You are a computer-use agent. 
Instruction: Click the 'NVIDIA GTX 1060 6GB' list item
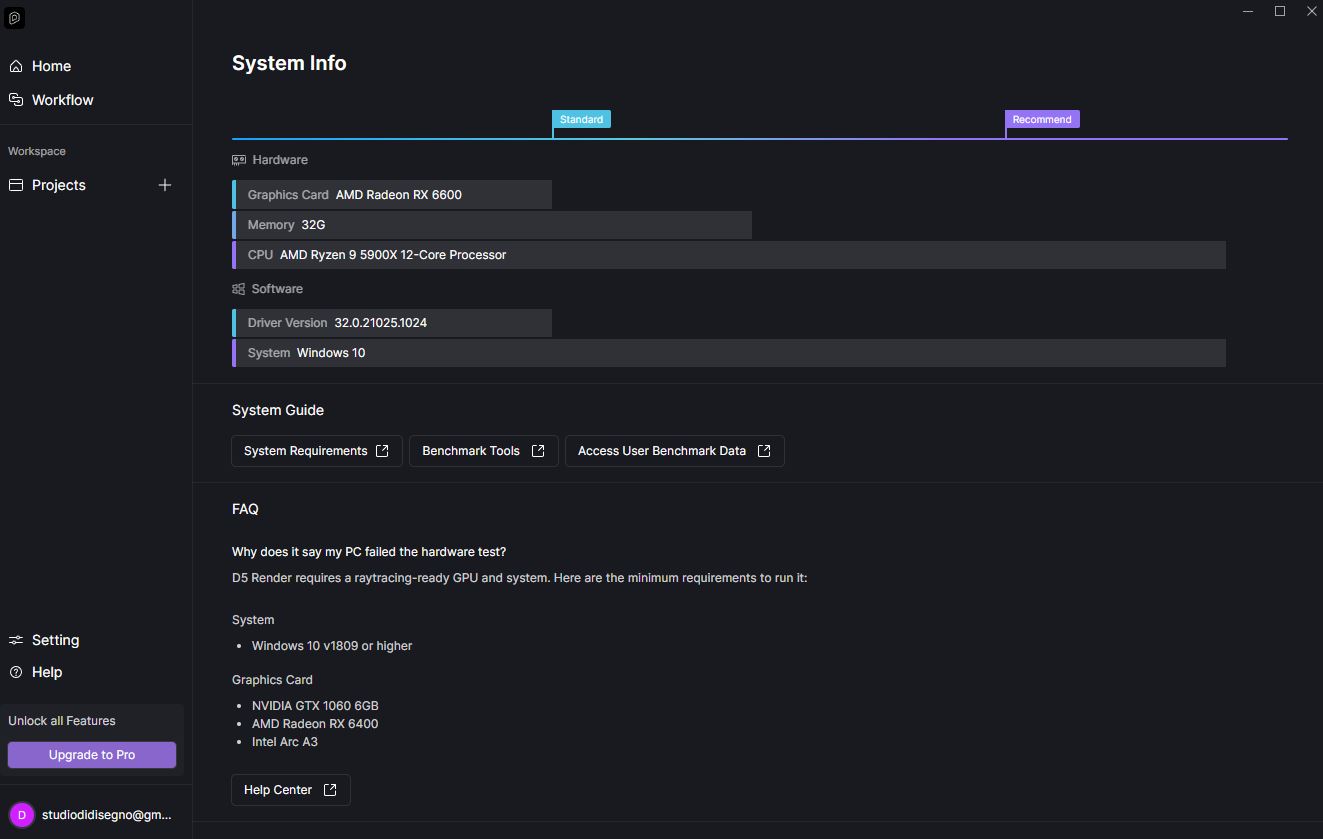[x=315, y=706]
